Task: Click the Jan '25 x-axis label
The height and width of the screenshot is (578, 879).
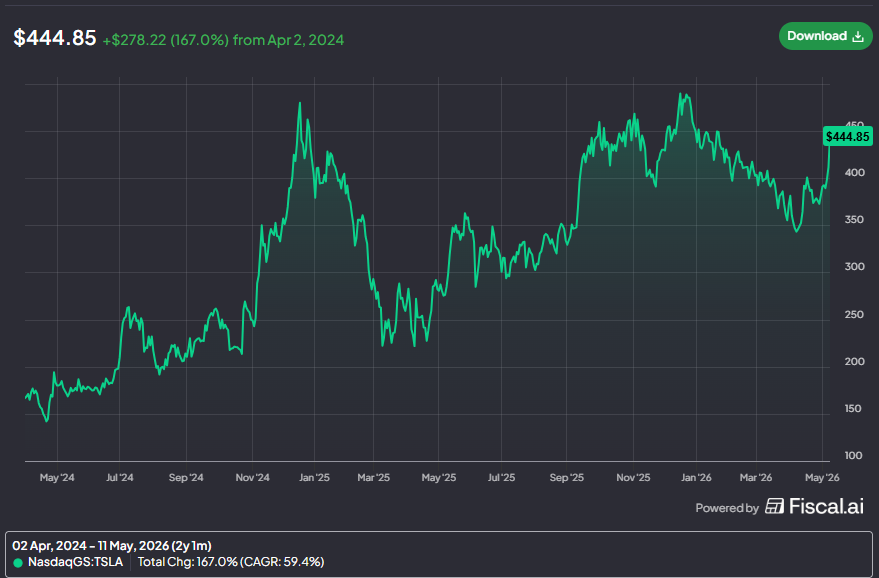Action: (314, 478)
